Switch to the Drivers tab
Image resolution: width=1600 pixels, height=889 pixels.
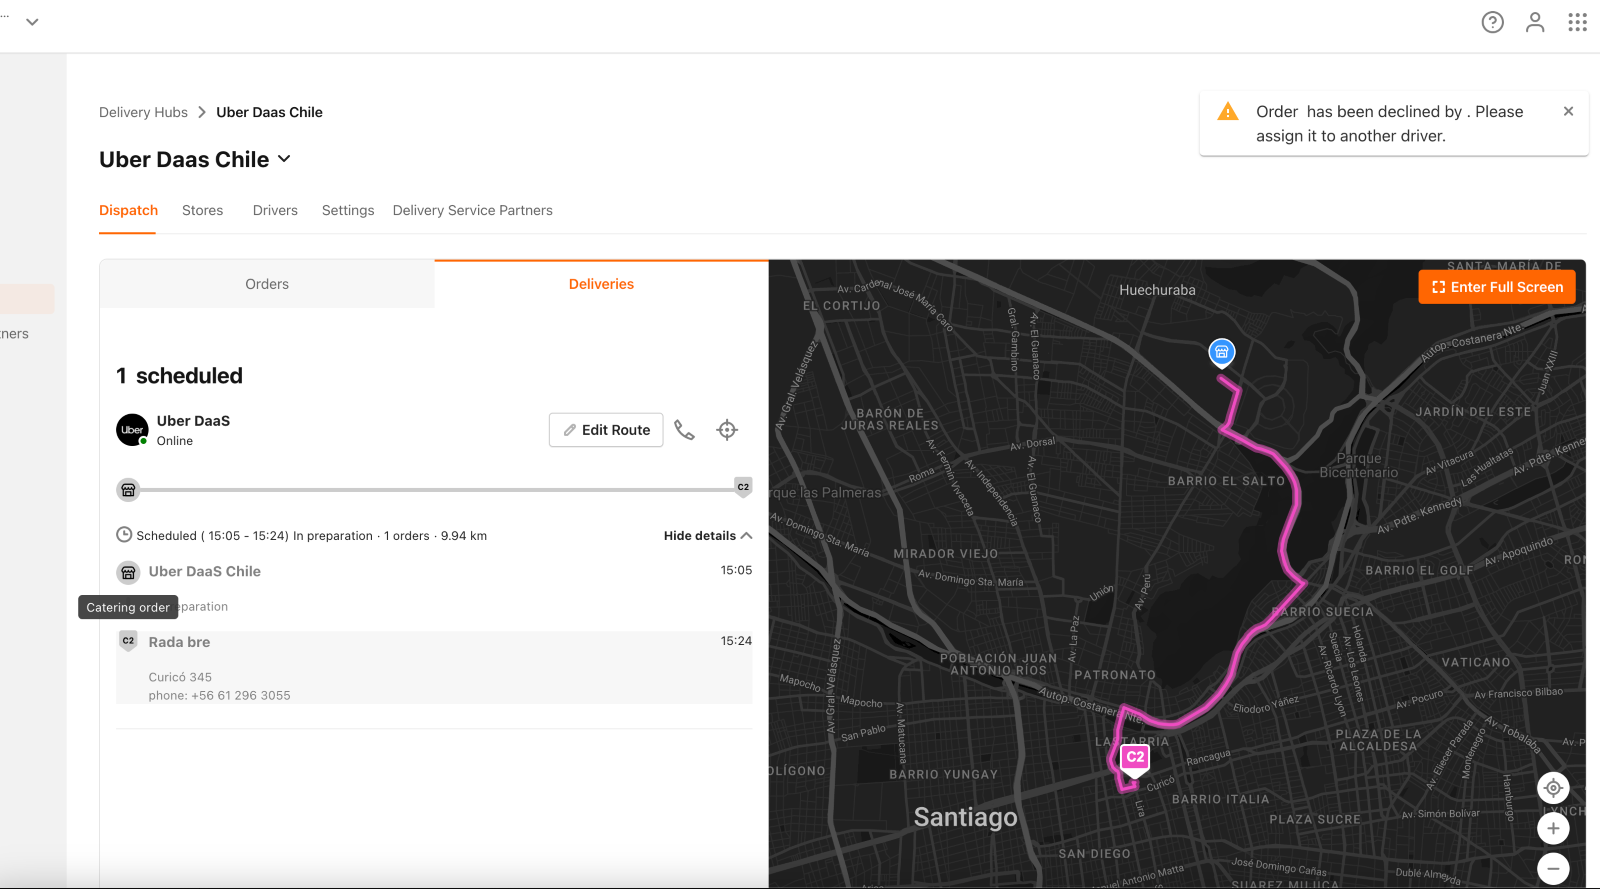tap(275, 210)
